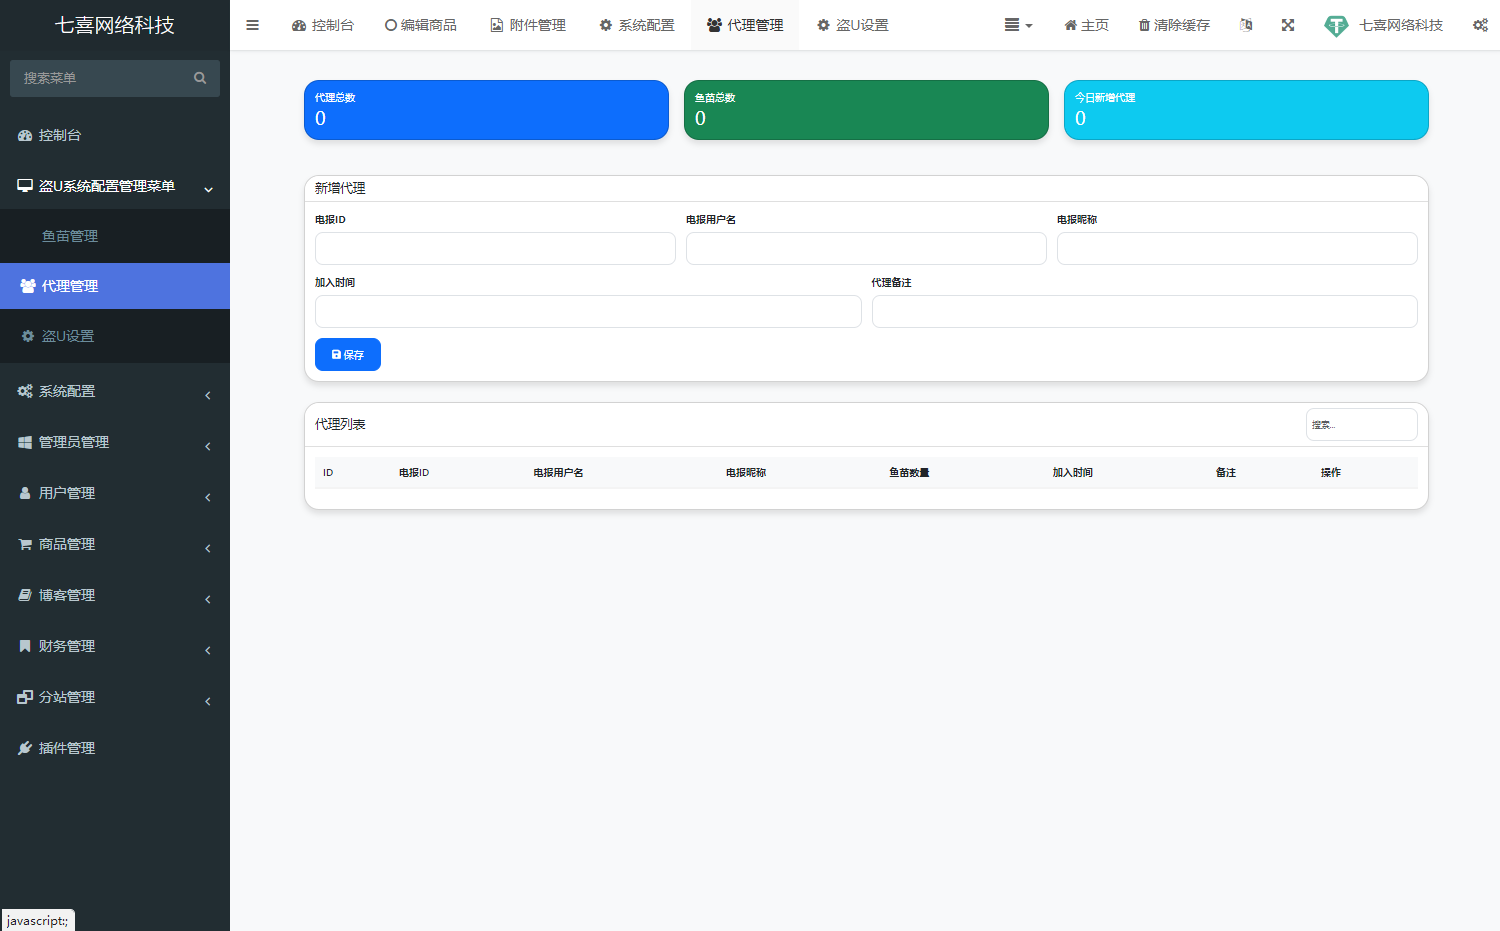The height and width of the screenshot is (931, 1500).
Task: Open 鱼苗管理 under the sidebar submenu
Action: coord(69,236)
